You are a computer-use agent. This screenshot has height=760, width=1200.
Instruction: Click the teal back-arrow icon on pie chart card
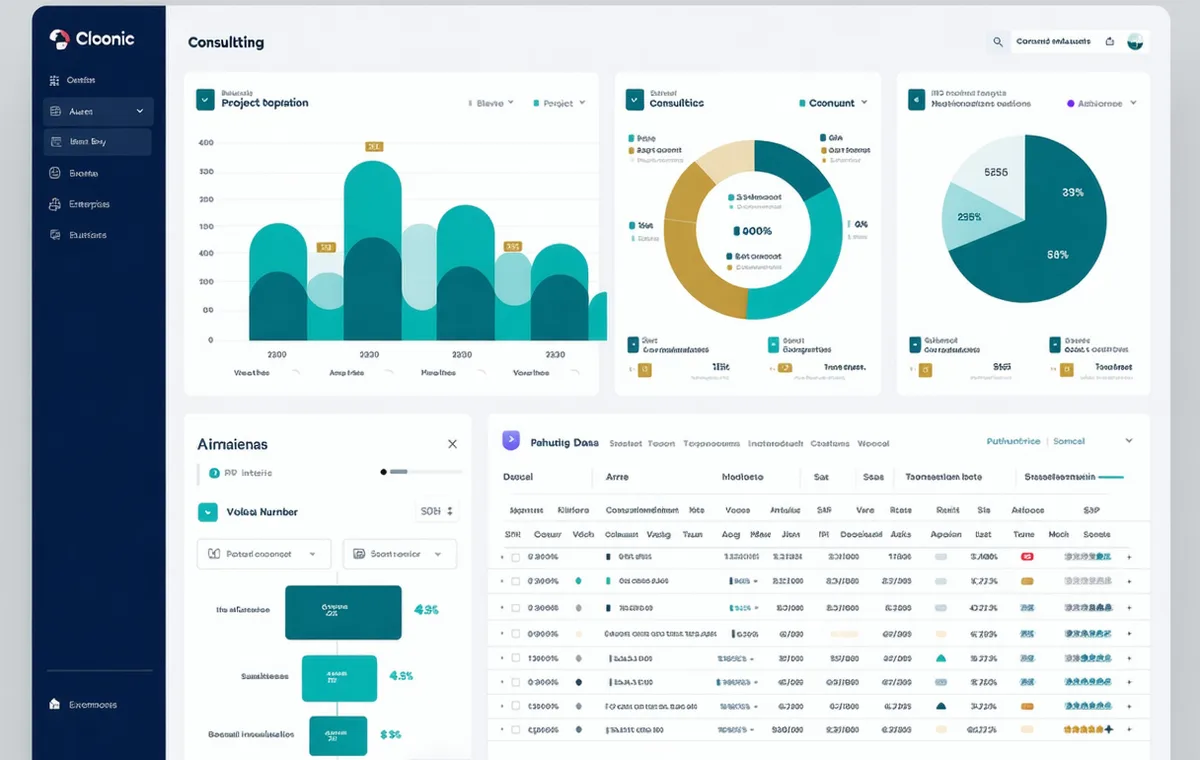coord(915,99)
